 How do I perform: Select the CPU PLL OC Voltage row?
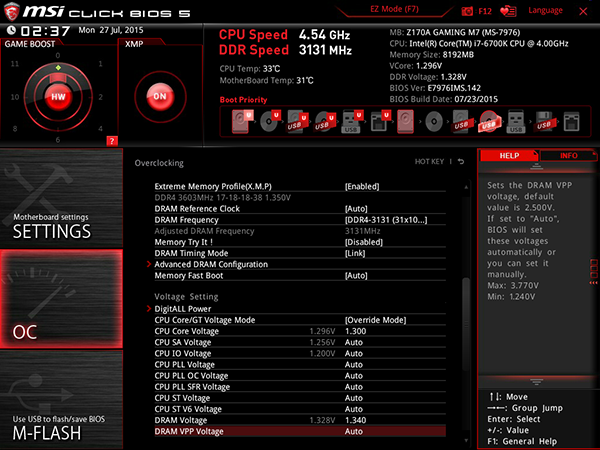(300, 376)
